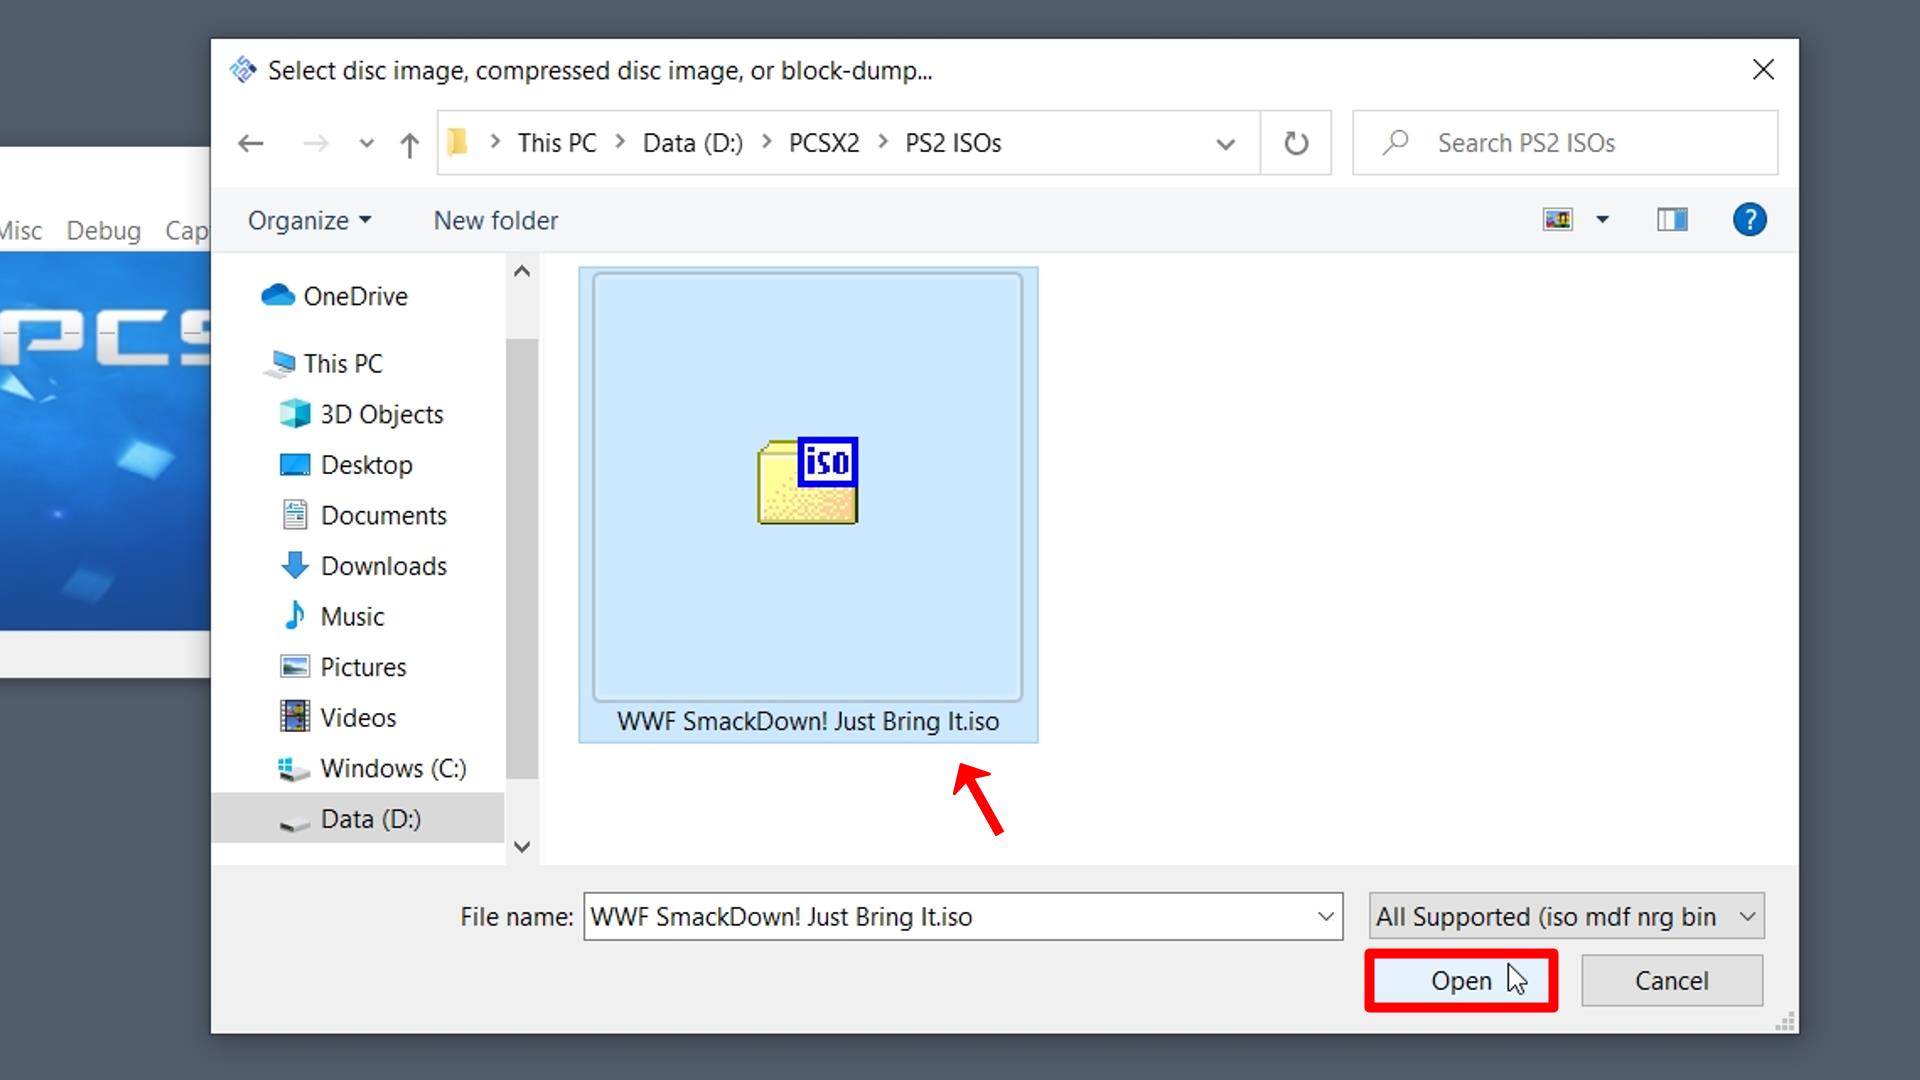
Task: Click the Data (D:) drive icon
Action: 294,823
